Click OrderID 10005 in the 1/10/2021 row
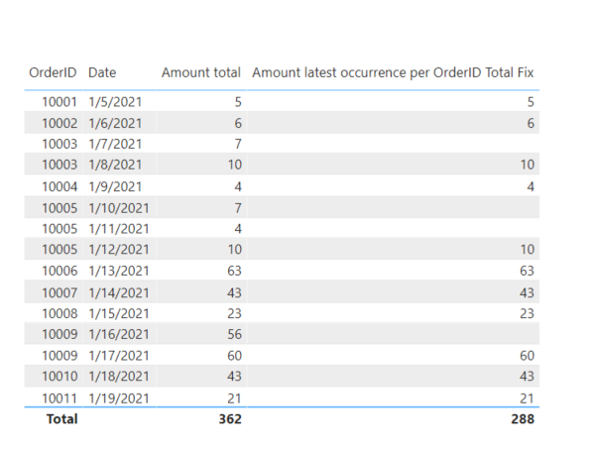592x459 pixels. tap(59, 208)
